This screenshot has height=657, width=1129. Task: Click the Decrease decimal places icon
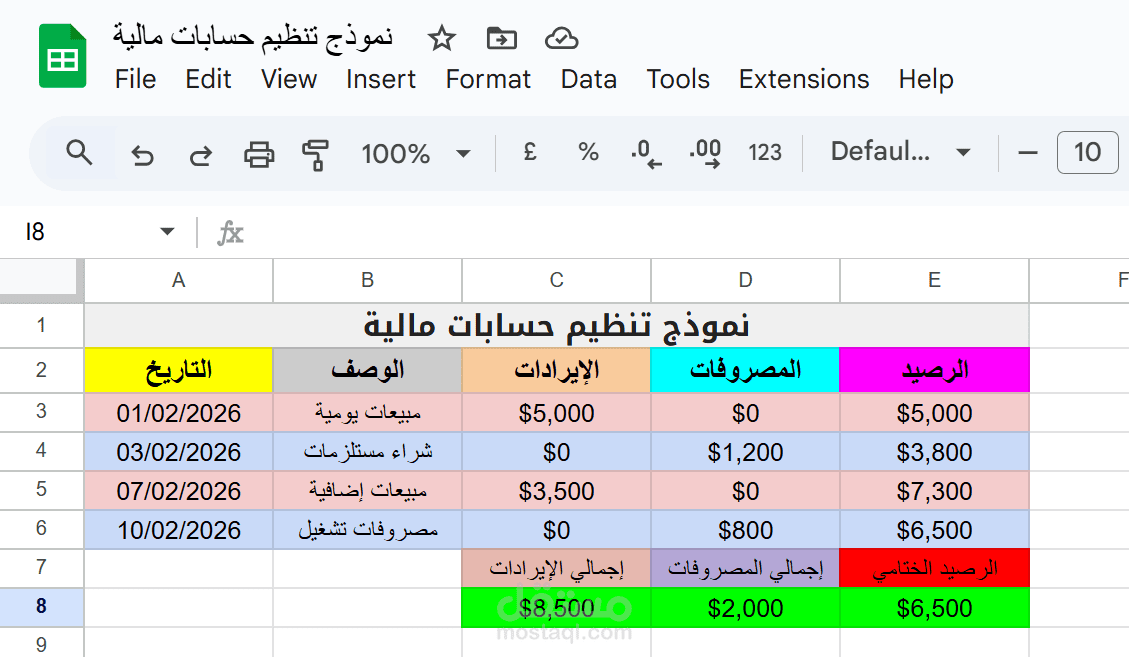pos(645,153)
